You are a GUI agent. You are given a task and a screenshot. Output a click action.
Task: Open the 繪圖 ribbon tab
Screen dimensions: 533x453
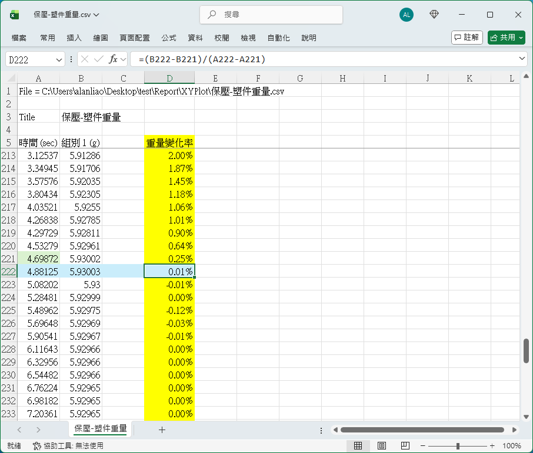click(101, 38)
